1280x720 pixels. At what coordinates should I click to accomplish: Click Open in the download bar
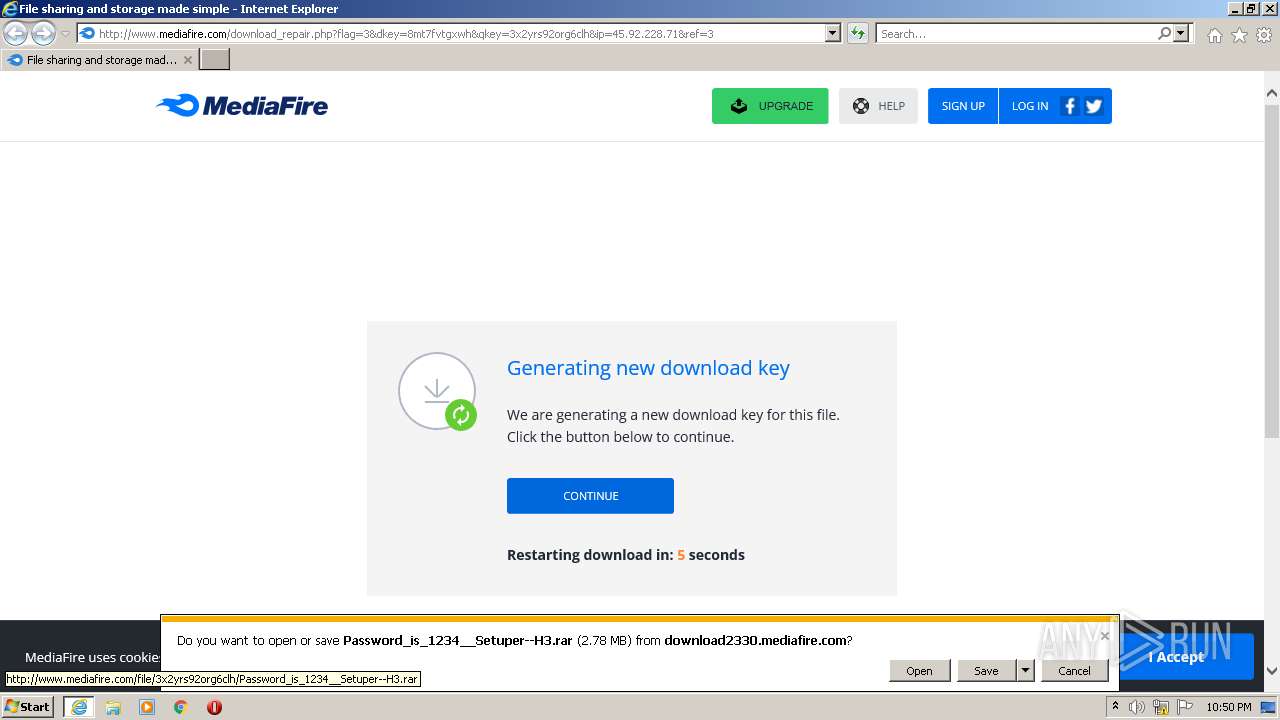[919, 670]
